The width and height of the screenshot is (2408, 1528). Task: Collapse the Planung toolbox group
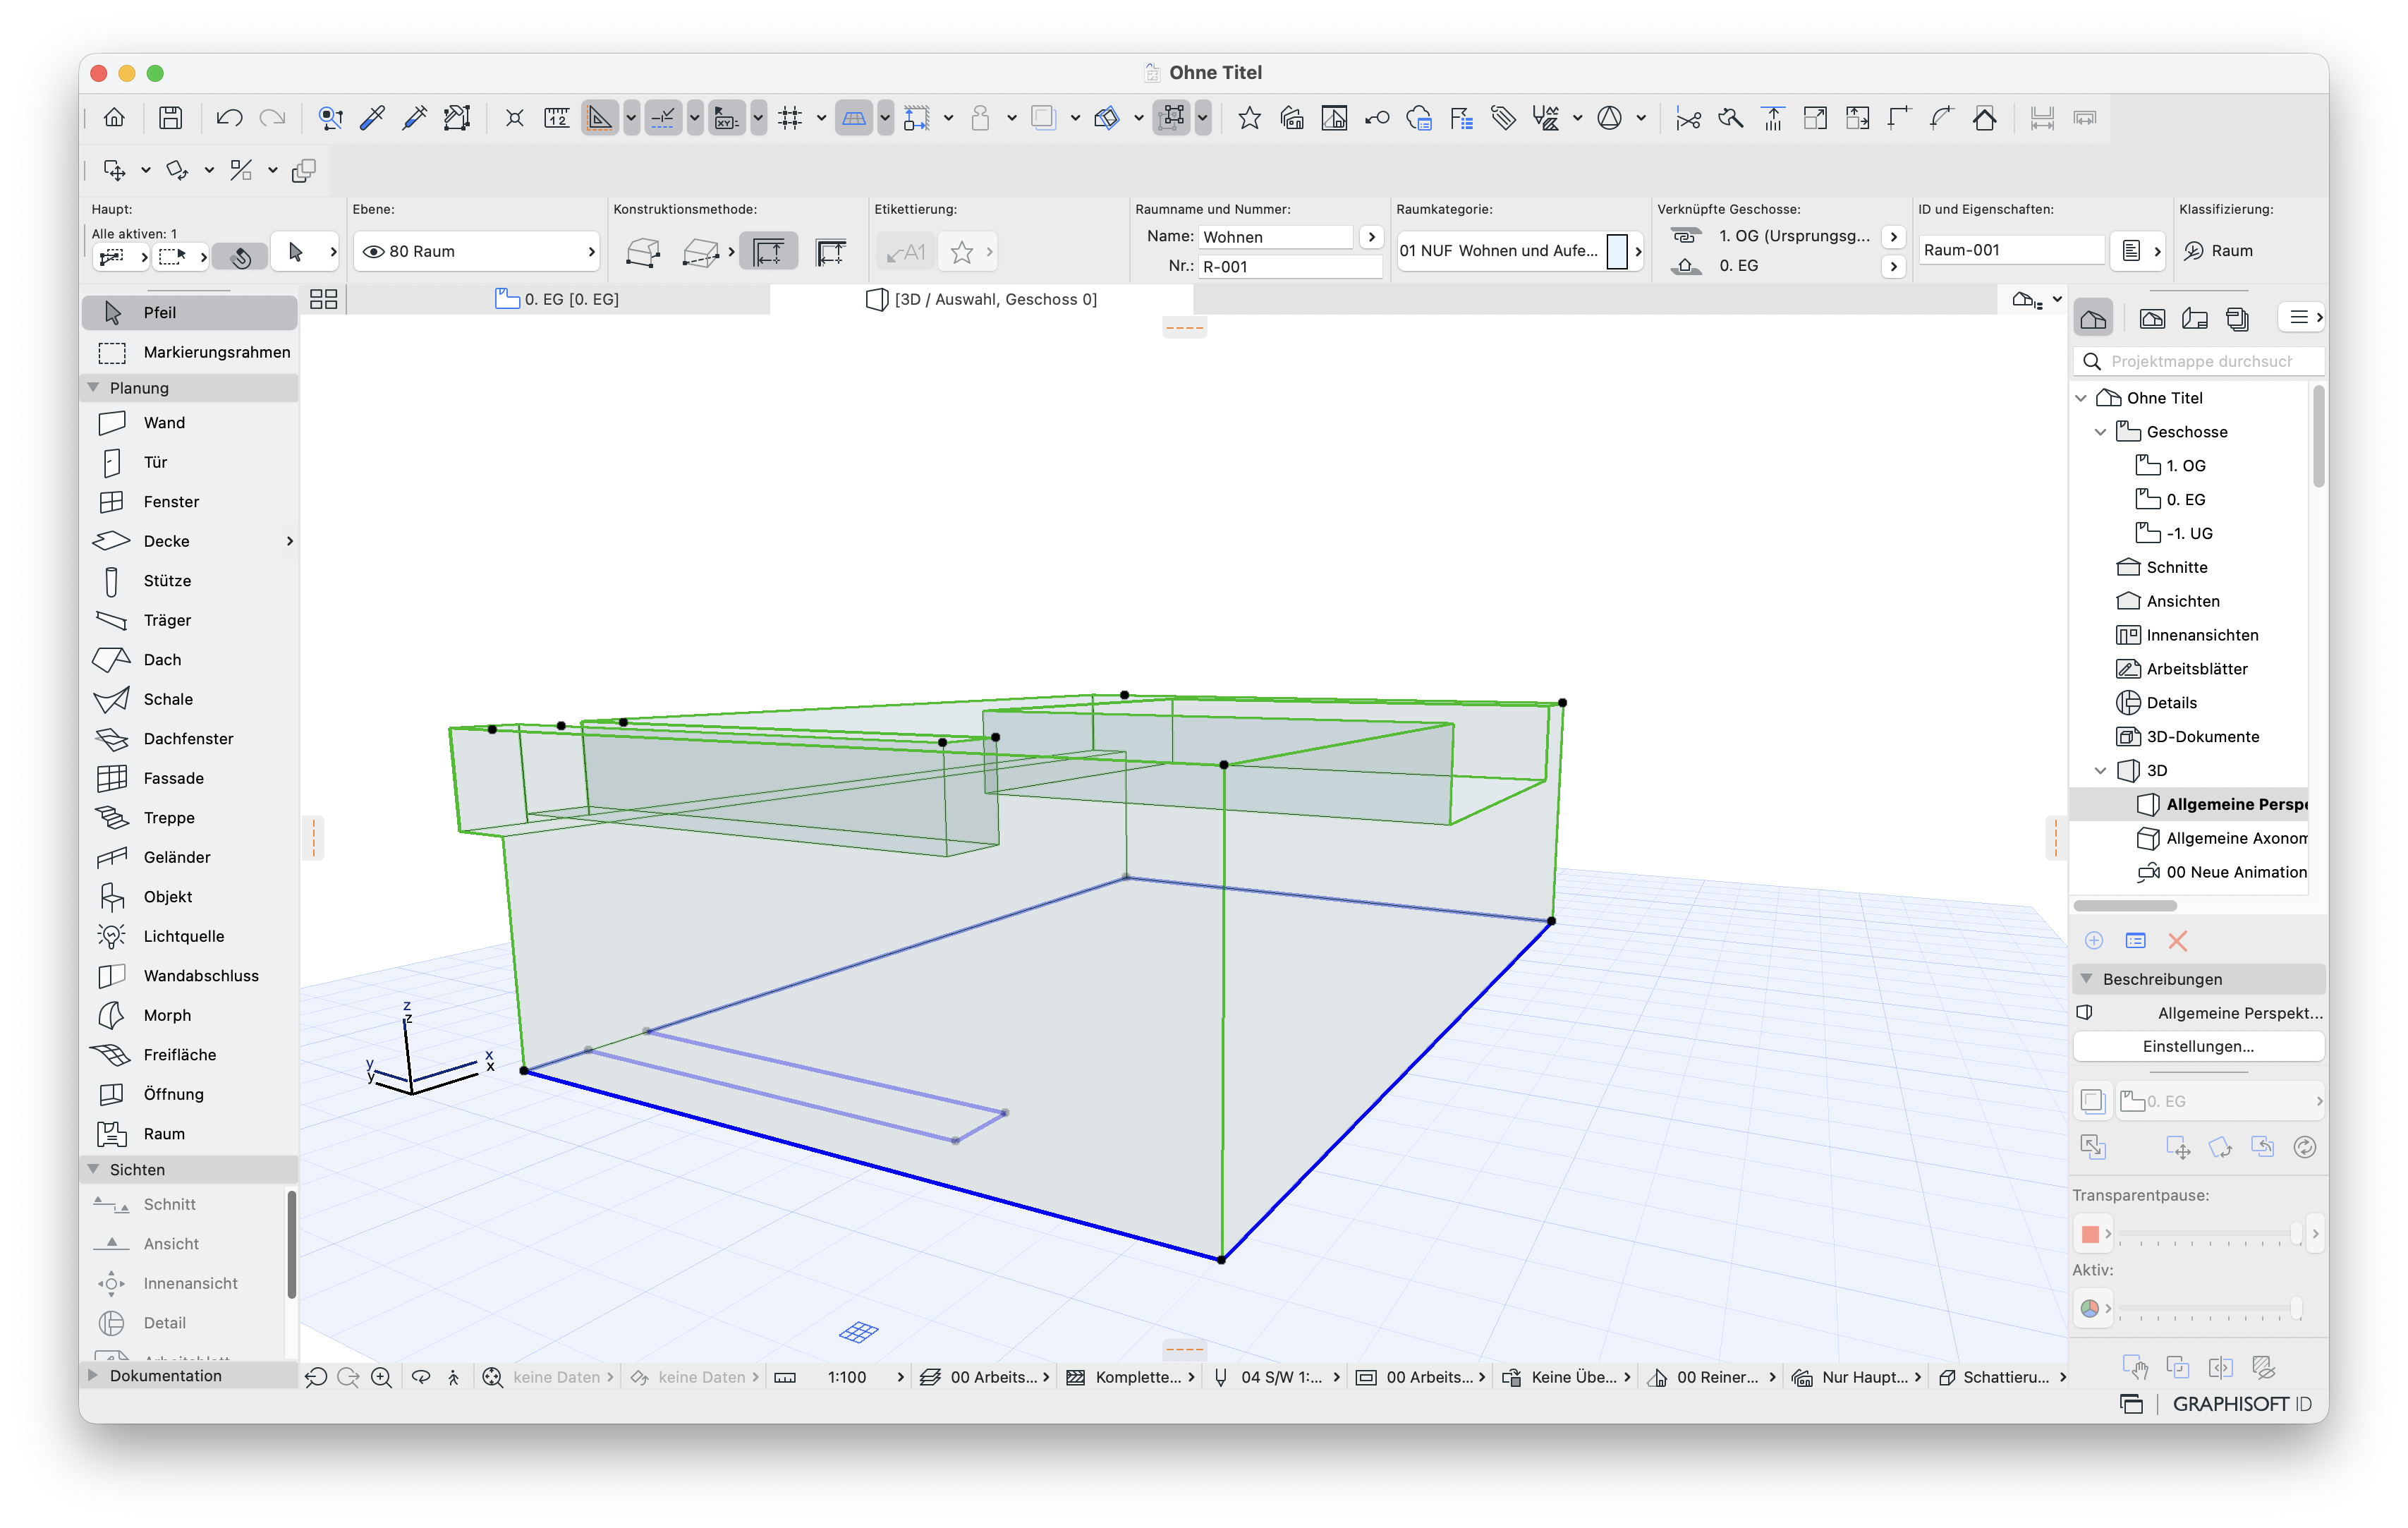click(94, 388)
